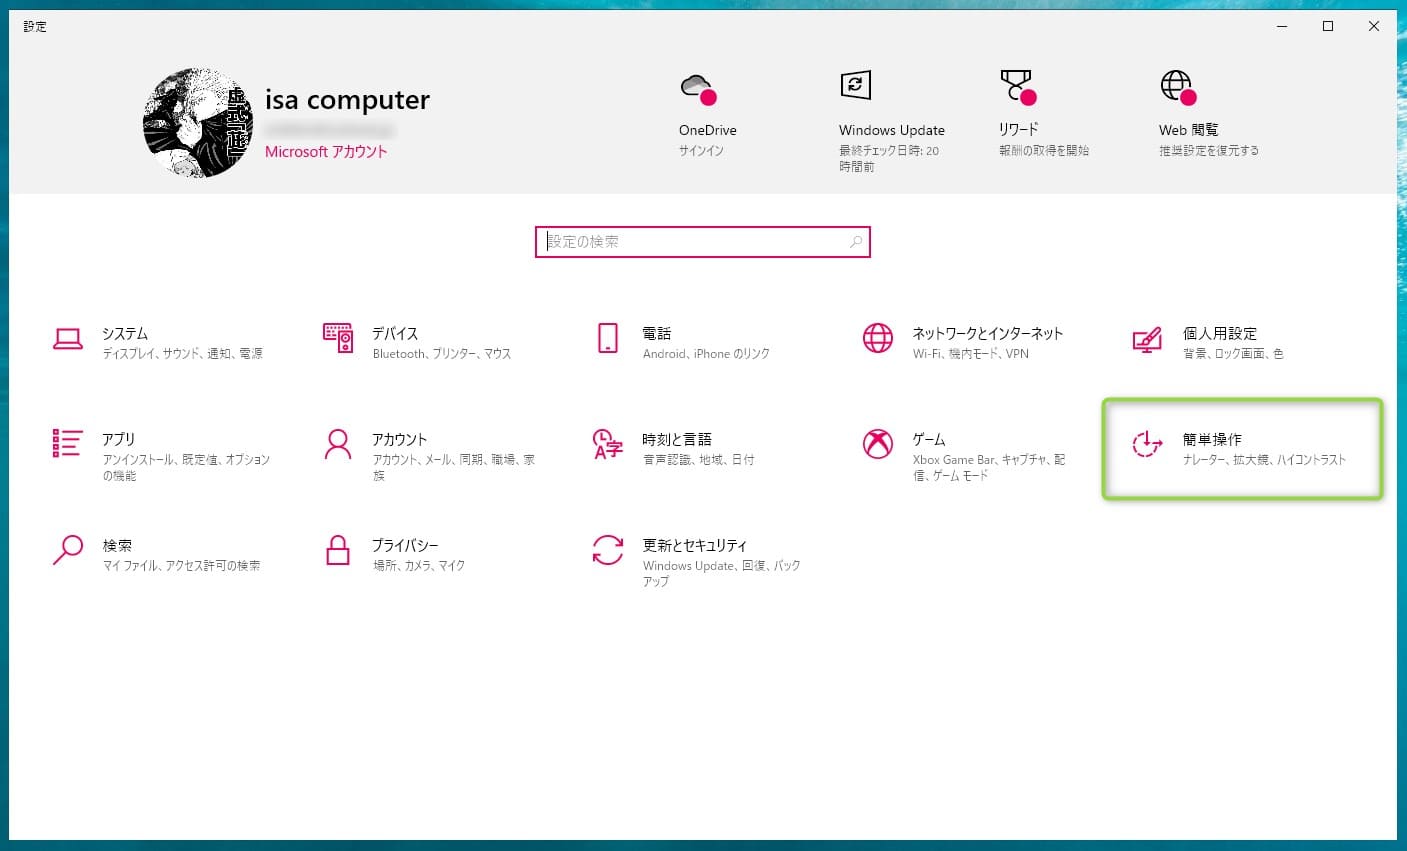Click the Bluetooth、プリンター、マウス description

(442, 354)
